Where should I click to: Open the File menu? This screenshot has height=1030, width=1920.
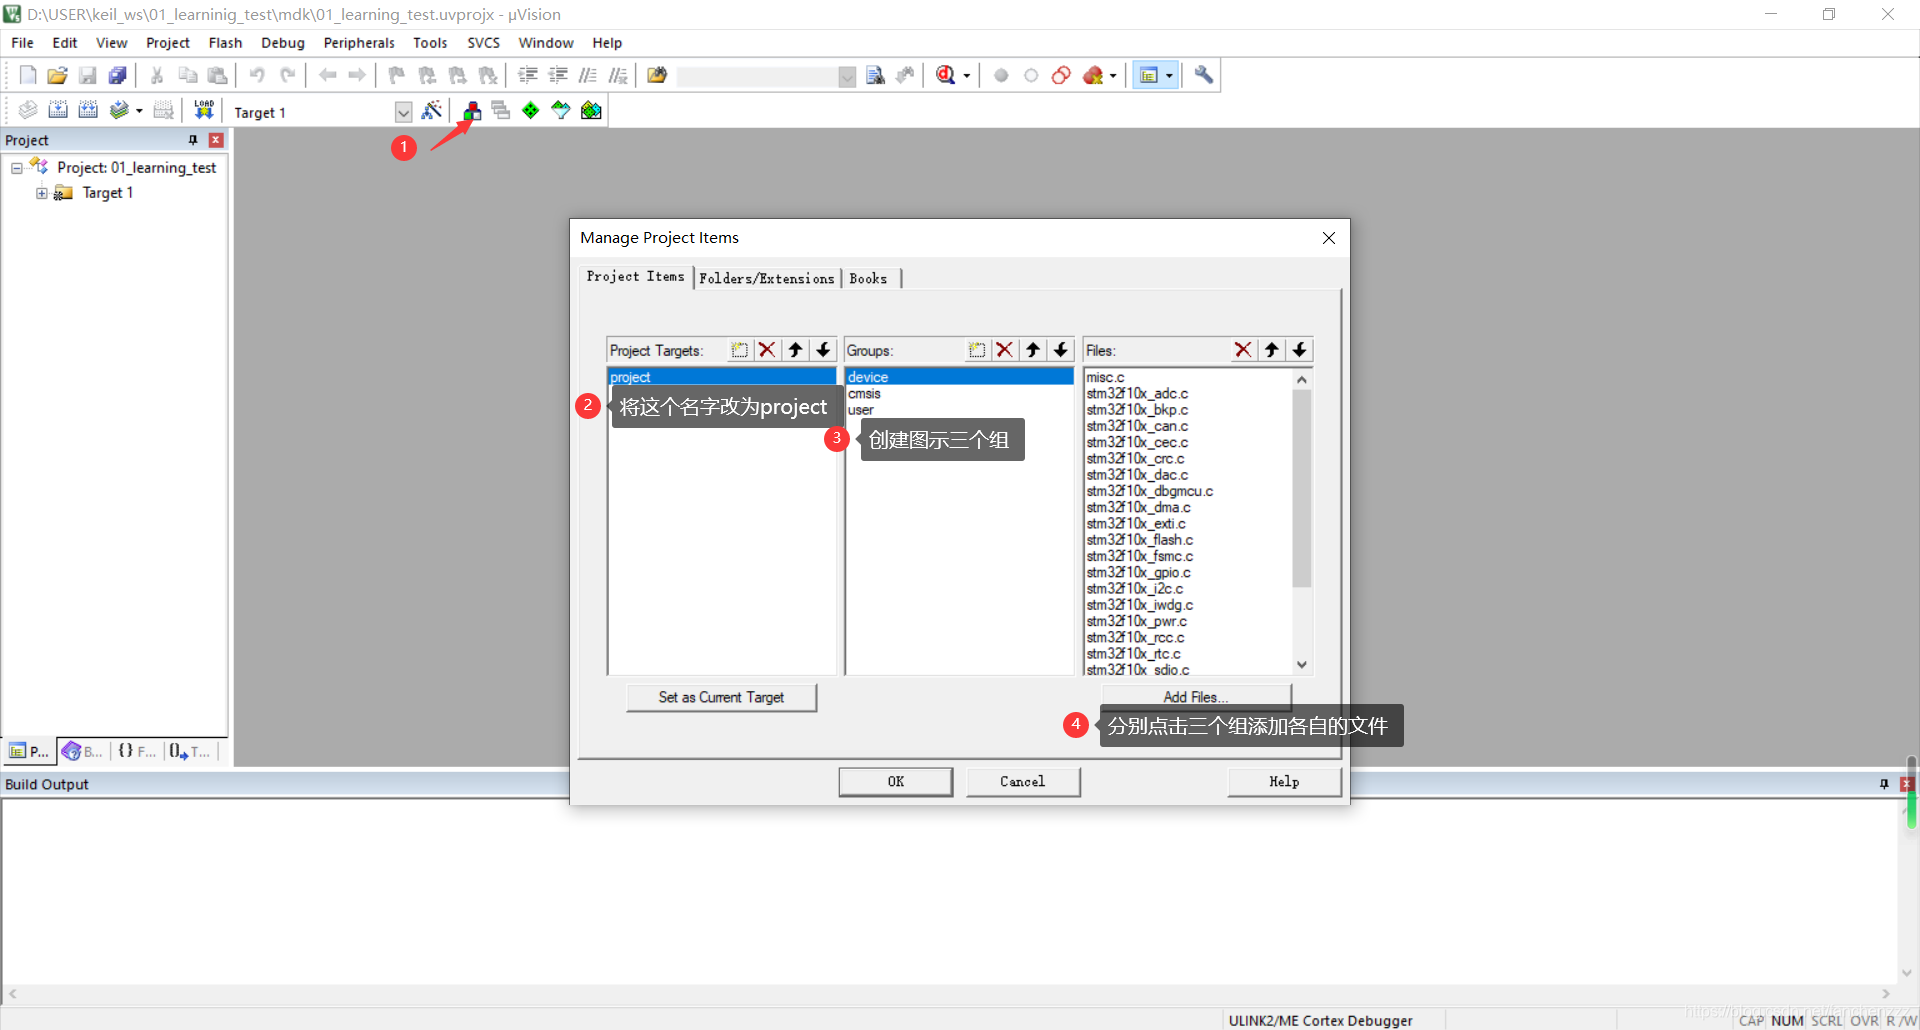click(x=22, y=43)
